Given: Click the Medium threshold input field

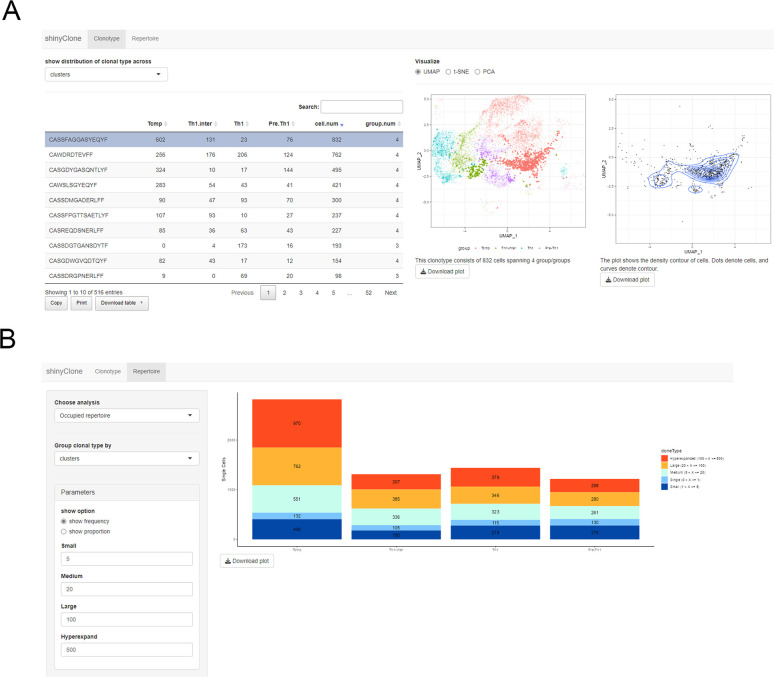Looking at the screenshot, I should click(127, 589).
